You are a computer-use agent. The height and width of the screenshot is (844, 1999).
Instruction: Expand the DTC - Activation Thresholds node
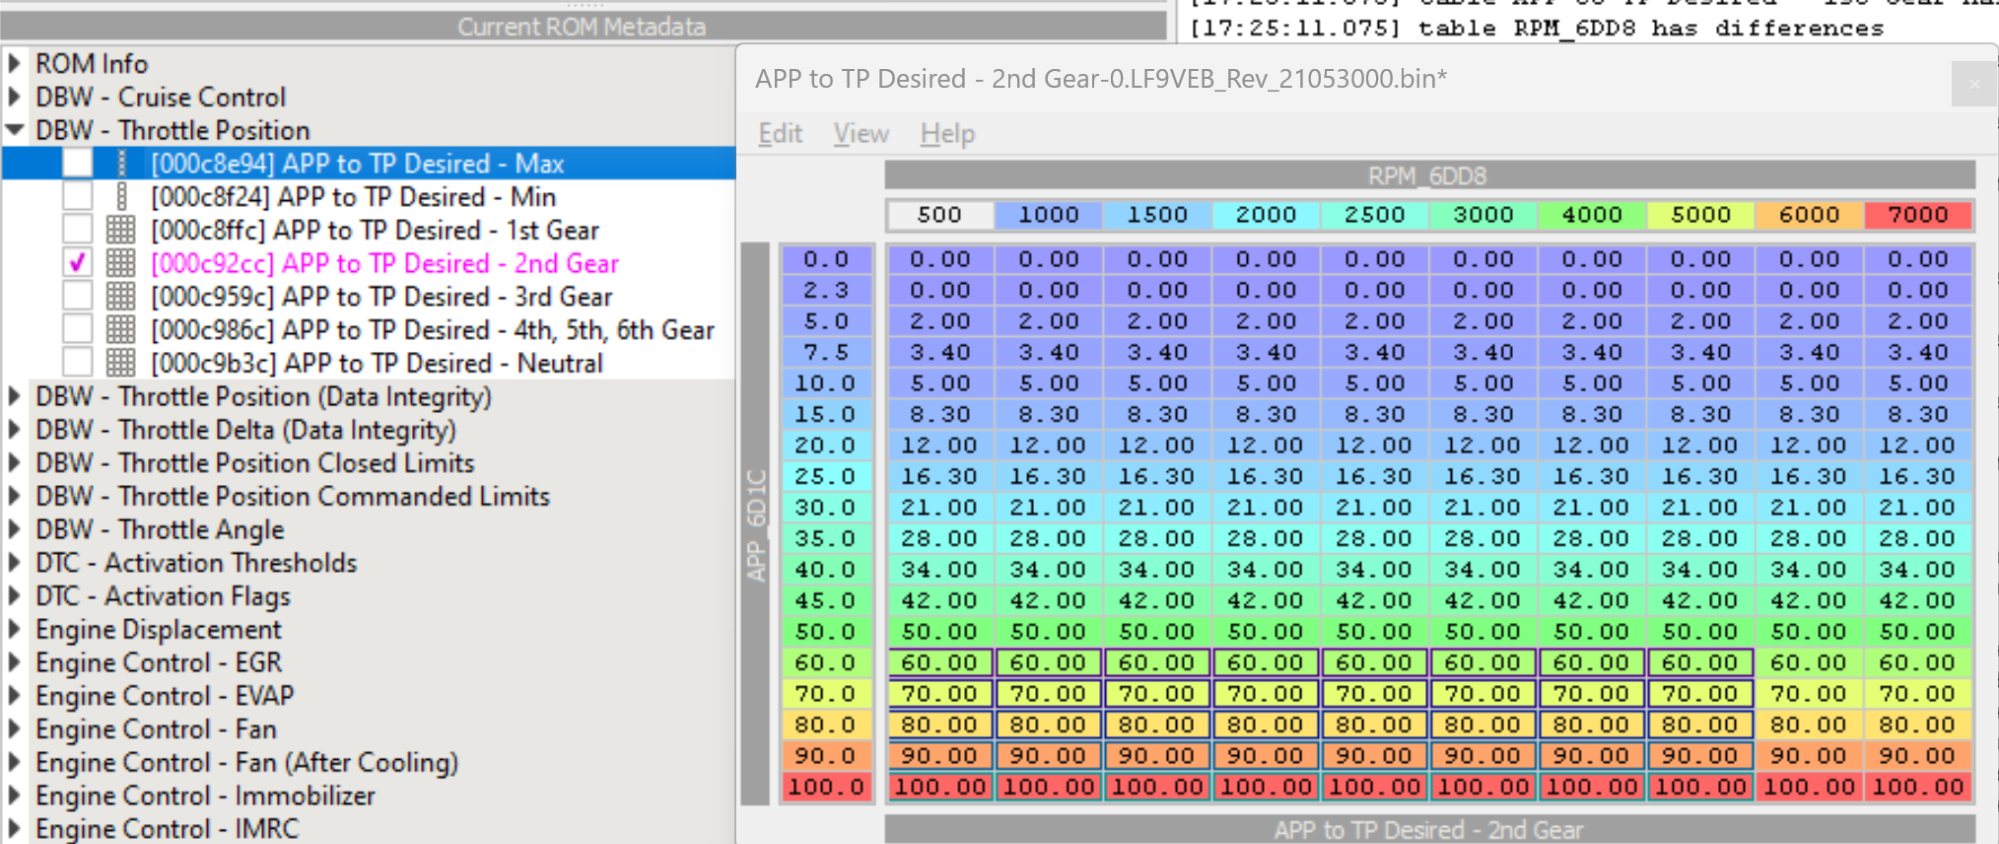pos(15,562)
